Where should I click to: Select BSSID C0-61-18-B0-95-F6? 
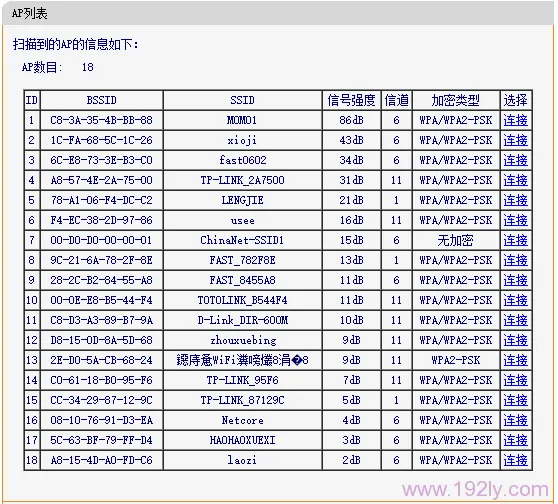(x=101, y=380)
